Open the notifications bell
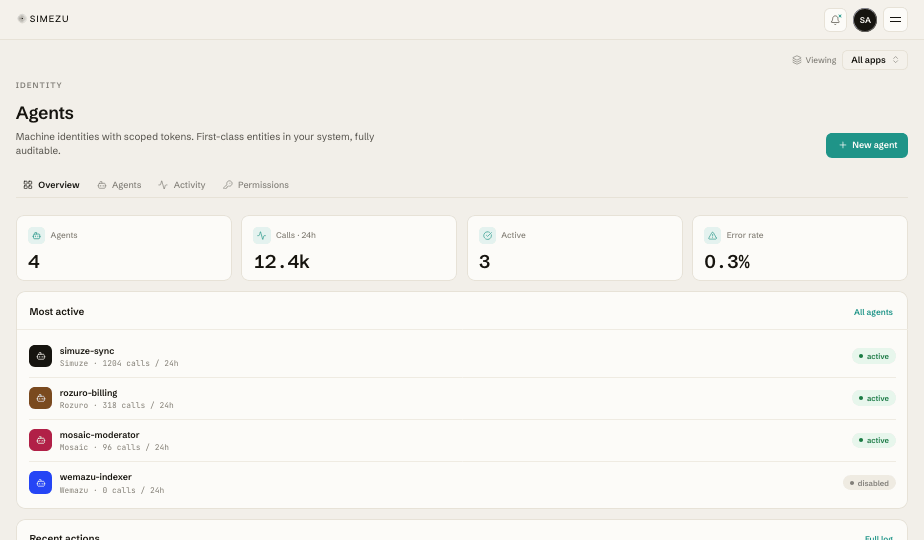This screenshot has width=924, height=540. tap(835, 19)
